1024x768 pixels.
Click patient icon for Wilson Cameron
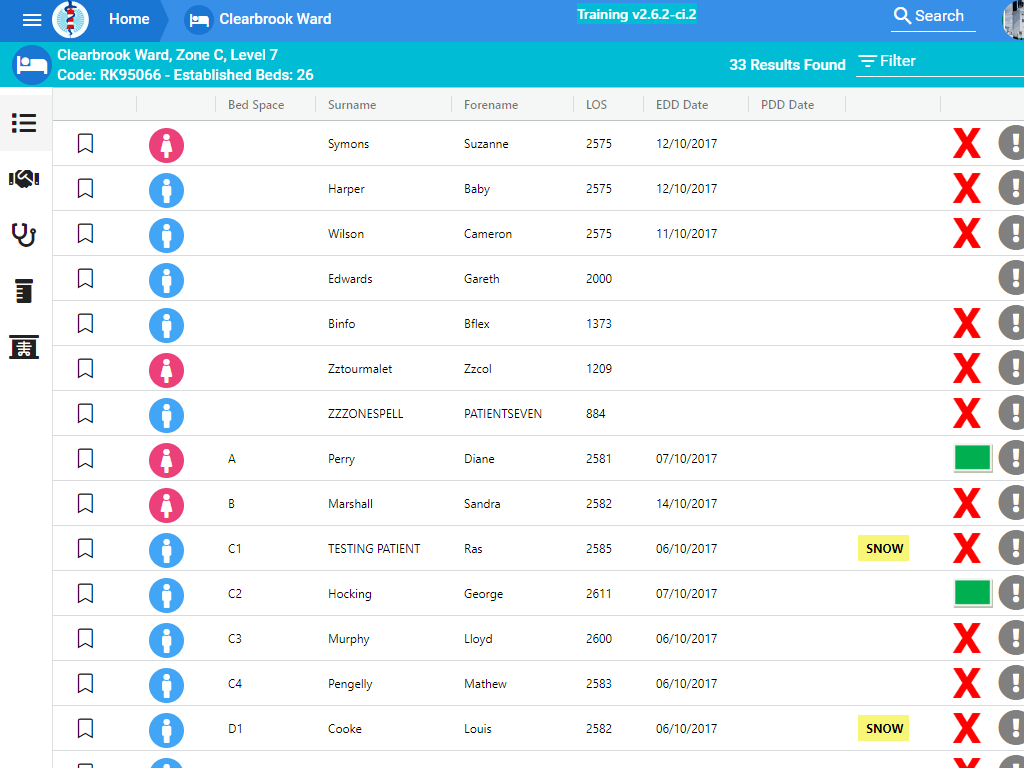(x=167, y=235)
